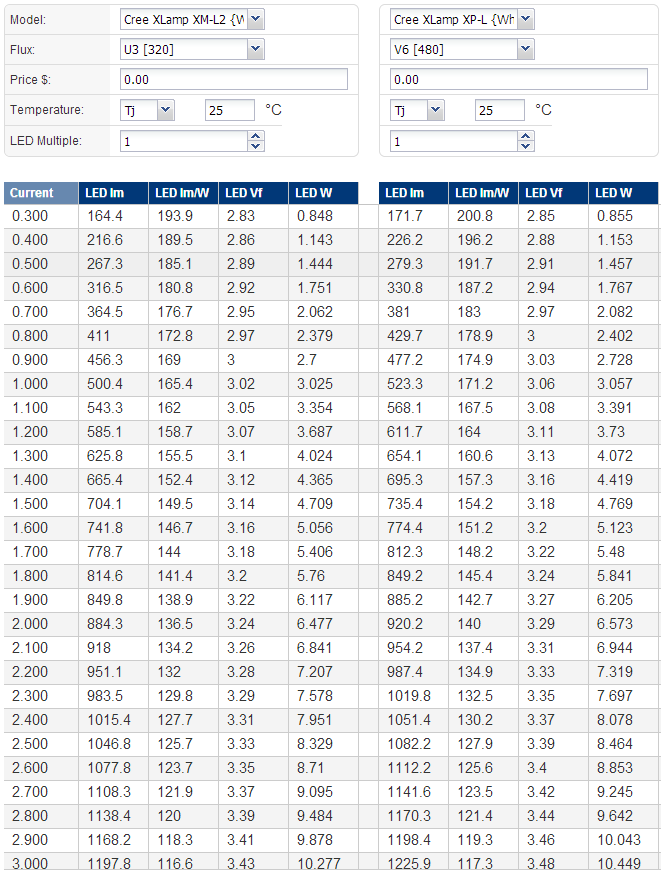The image size is (661, 875).
Task: Decrease the left LED Multiple with down arrow
Action: pos(256,146)
